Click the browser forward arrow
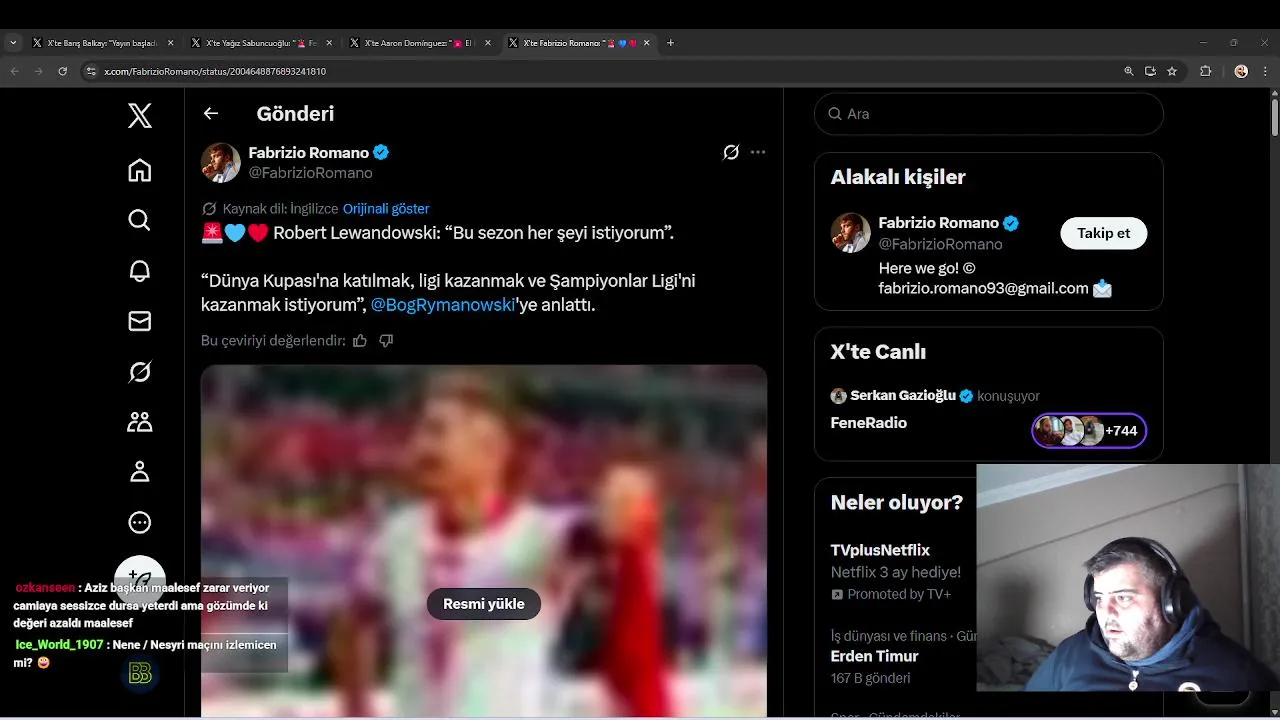Image resolution: width=1280 pixels, height=720 pixels. (38, 71)
